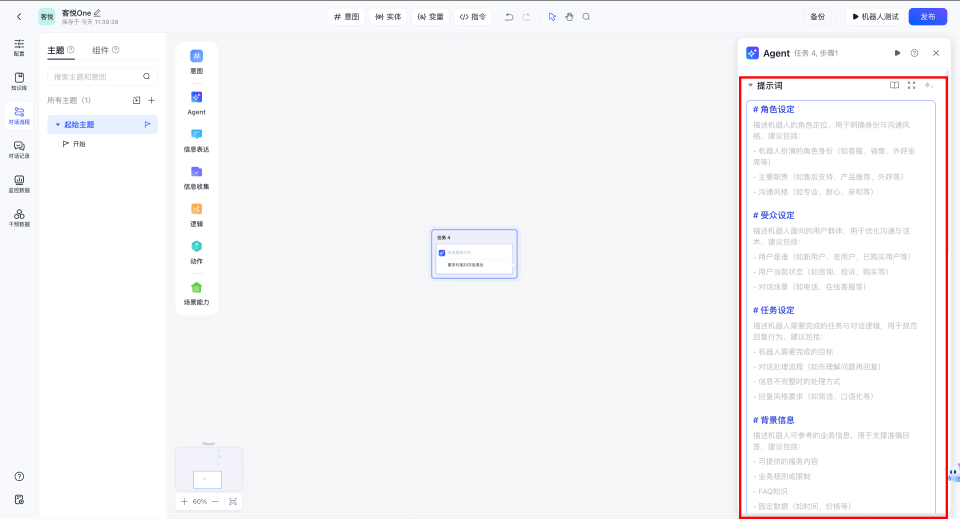Screen dimensions: 960x519
Task: Expand prompt editor to fullscreen
Action: (x=911, y=85)
